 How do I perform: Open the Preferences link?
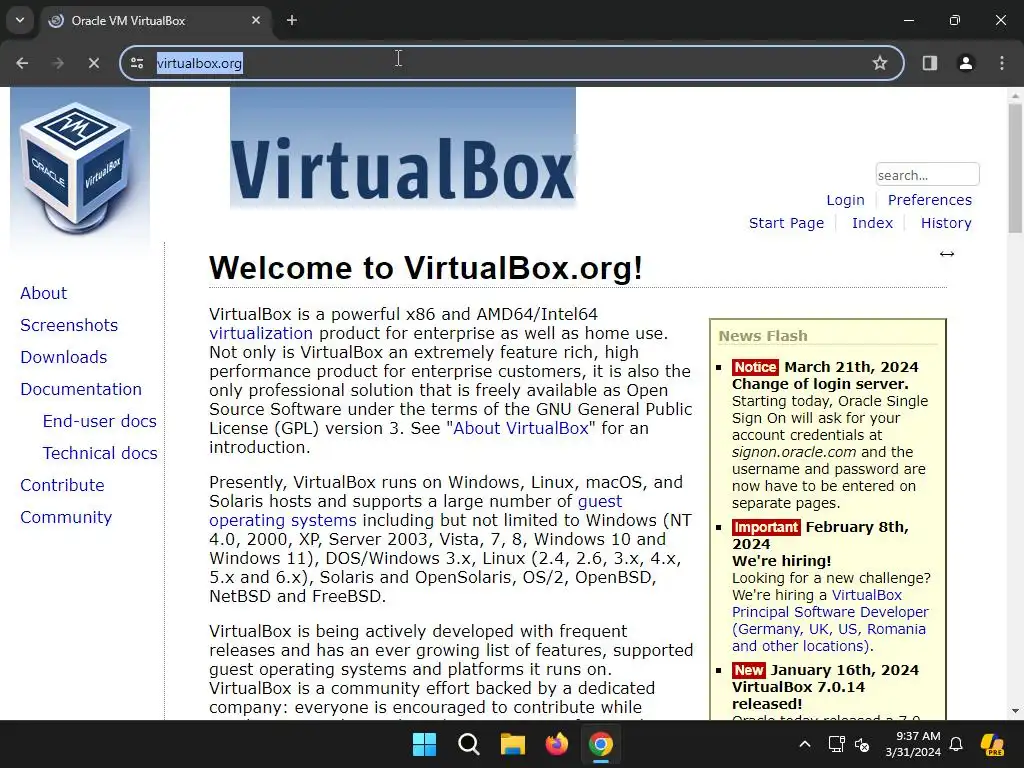[x=929, y=200]
